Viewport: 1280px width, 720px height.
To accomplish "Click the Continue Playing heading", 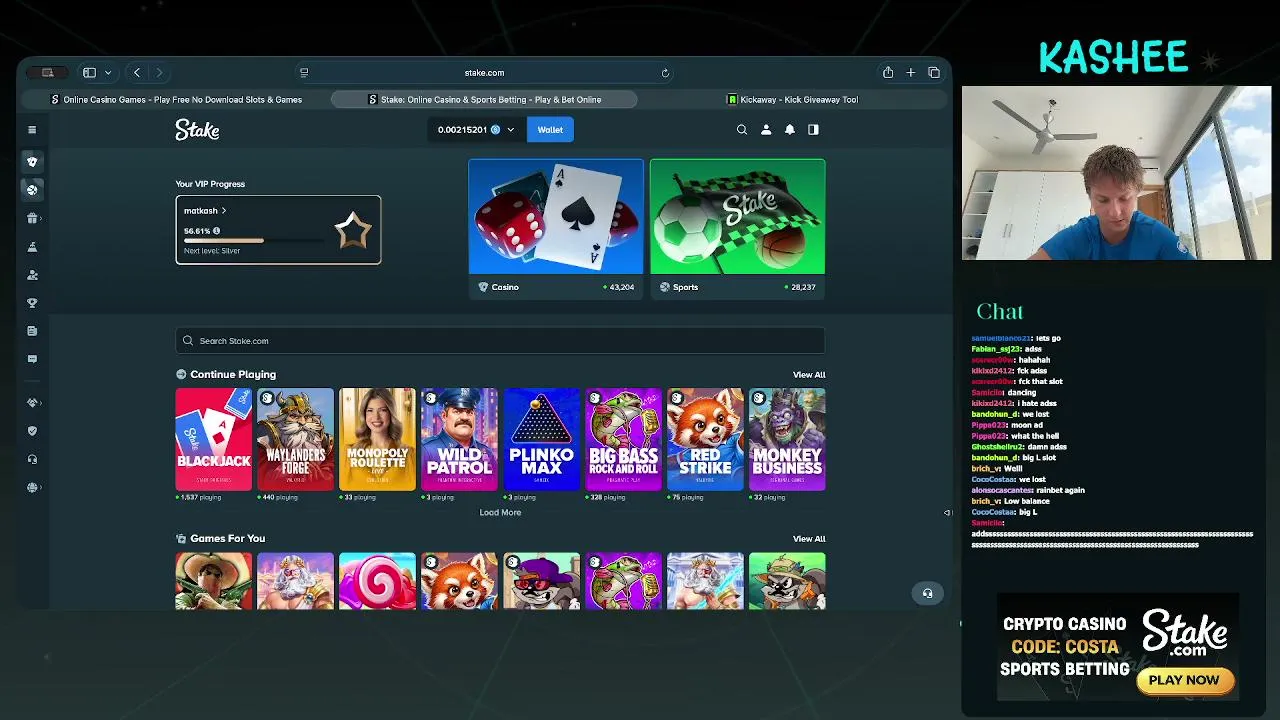I will [233, 375].
